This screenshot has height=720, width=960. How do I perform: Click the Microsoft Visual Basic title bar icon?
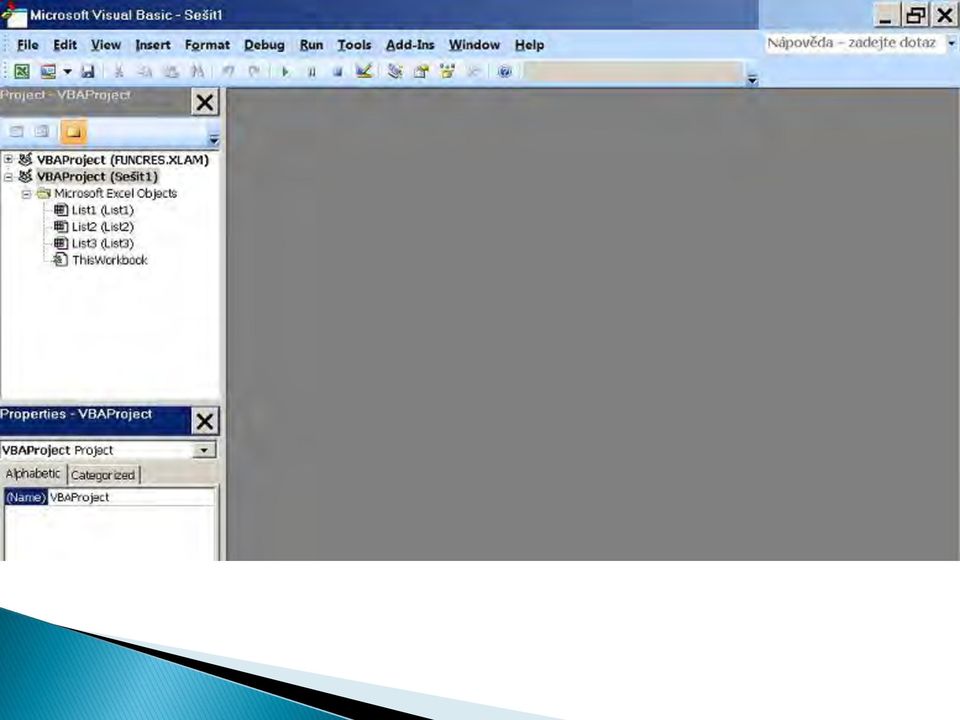pos(13,15)
